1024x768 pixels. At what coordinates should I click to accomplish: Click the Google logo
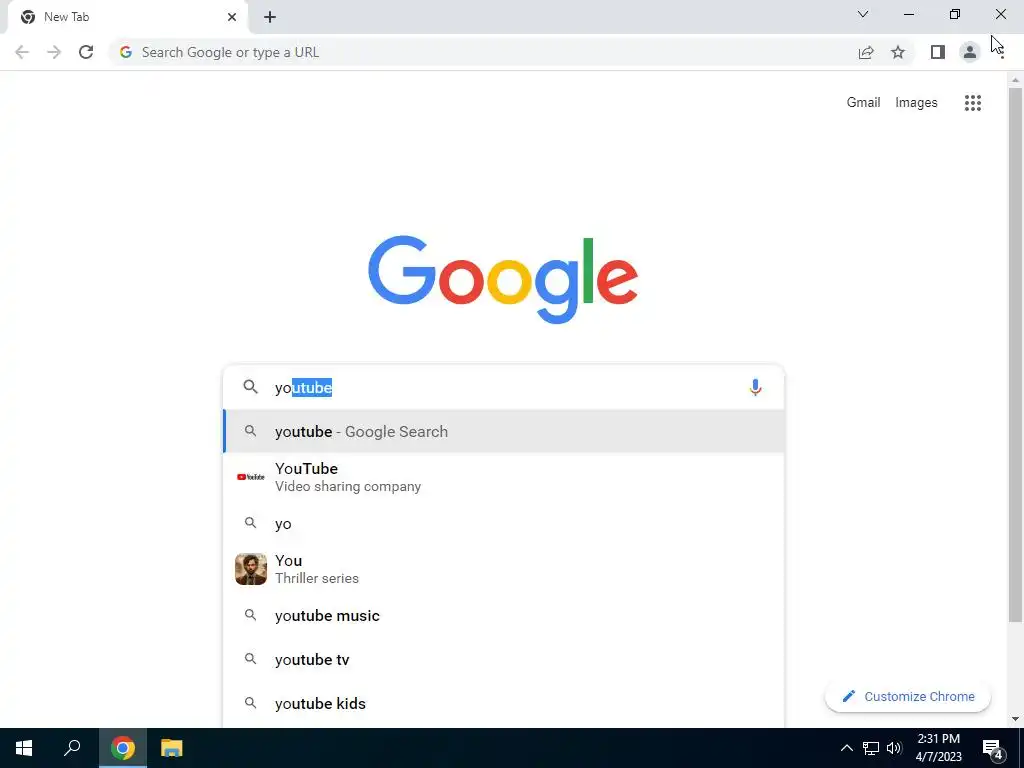[x=503, y=280]
